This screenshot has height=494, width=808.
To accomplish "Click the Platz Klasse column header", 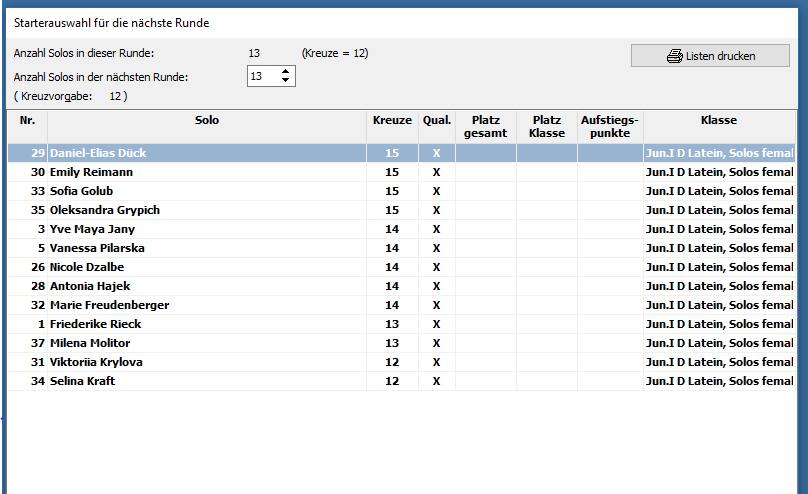I will tap(547, 126).
